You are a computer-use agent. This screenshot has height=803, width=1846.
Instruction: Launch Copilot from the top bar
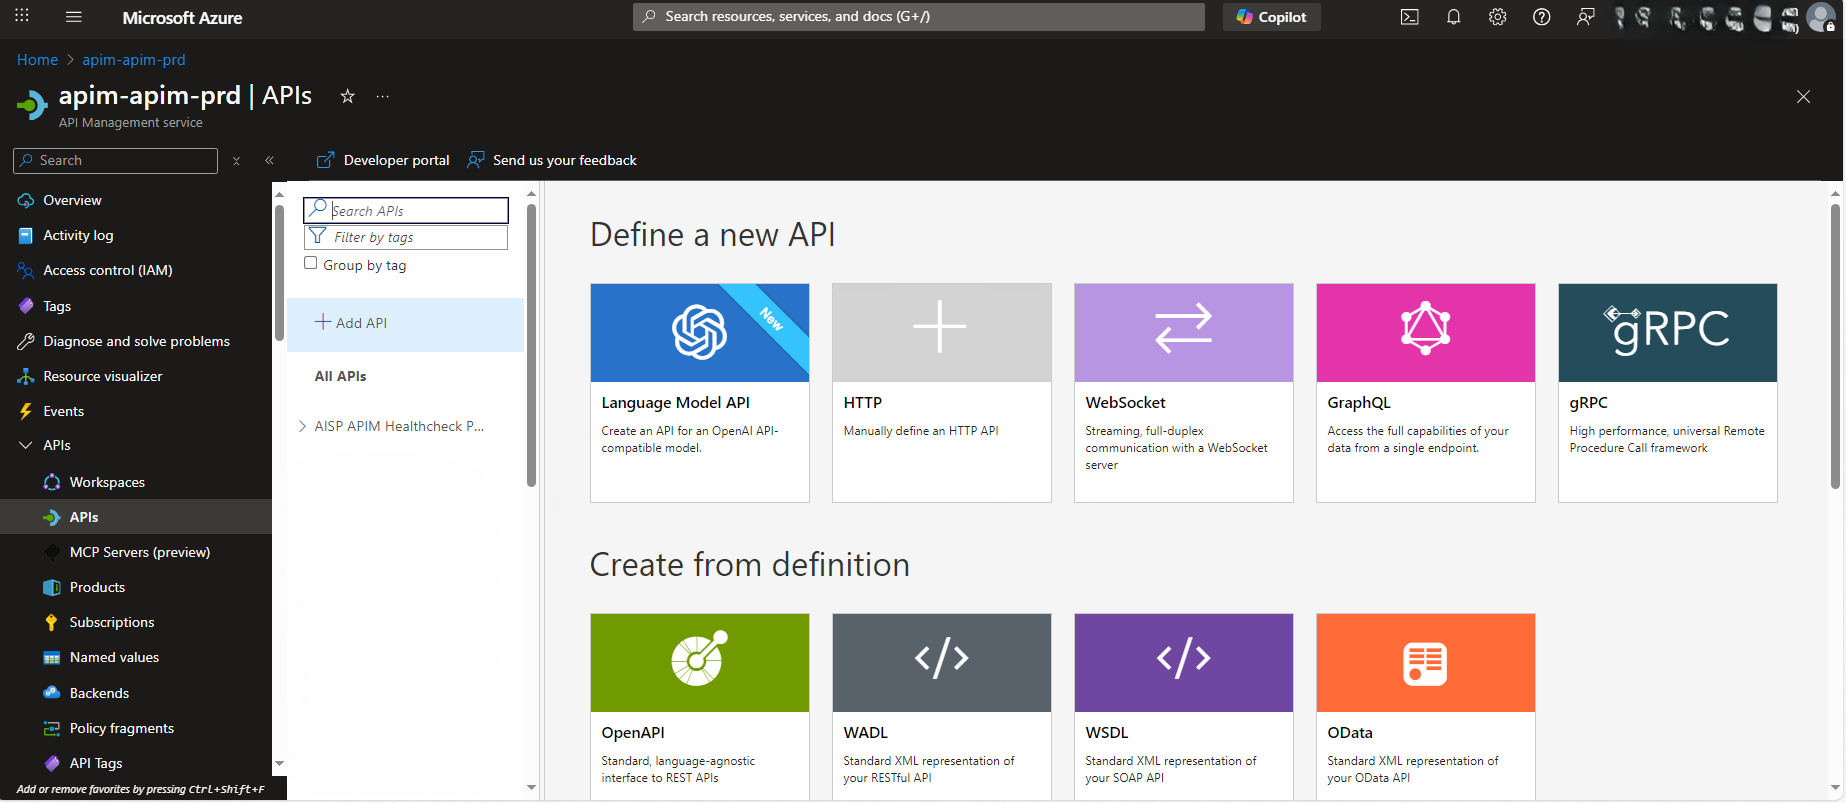(1271, 17)
